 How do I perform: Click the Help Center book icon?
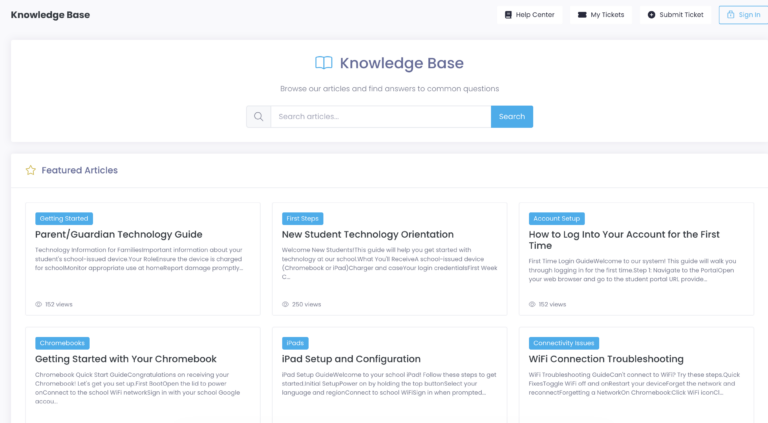click(508, 15)
